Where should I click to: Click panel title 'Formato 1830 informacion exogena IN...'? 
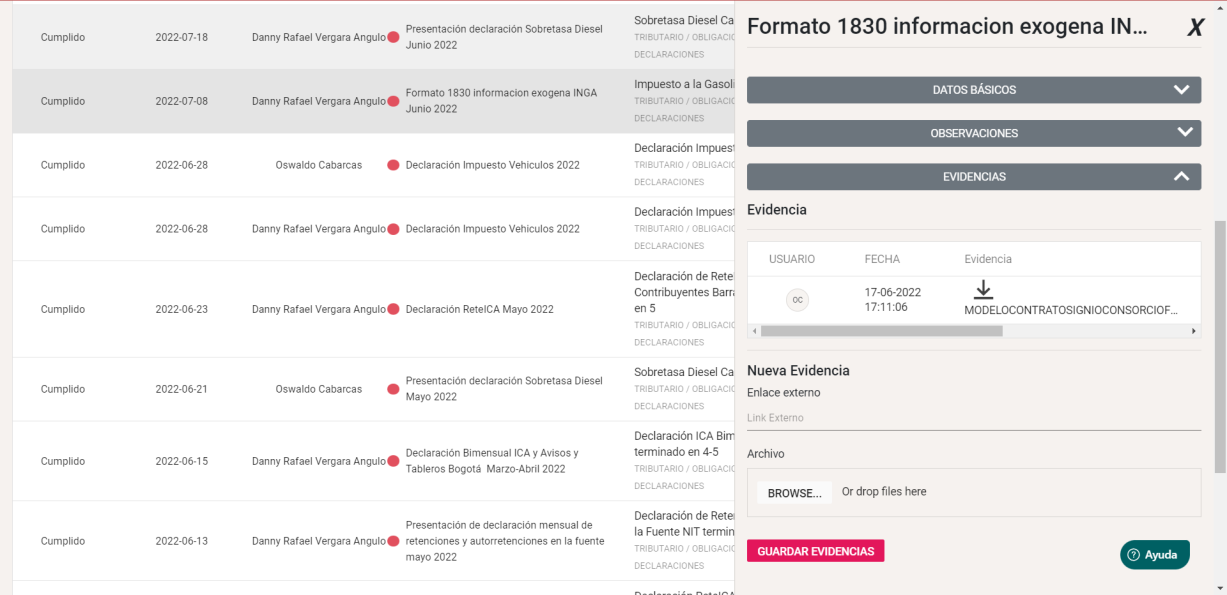click(x=947, y=27)
